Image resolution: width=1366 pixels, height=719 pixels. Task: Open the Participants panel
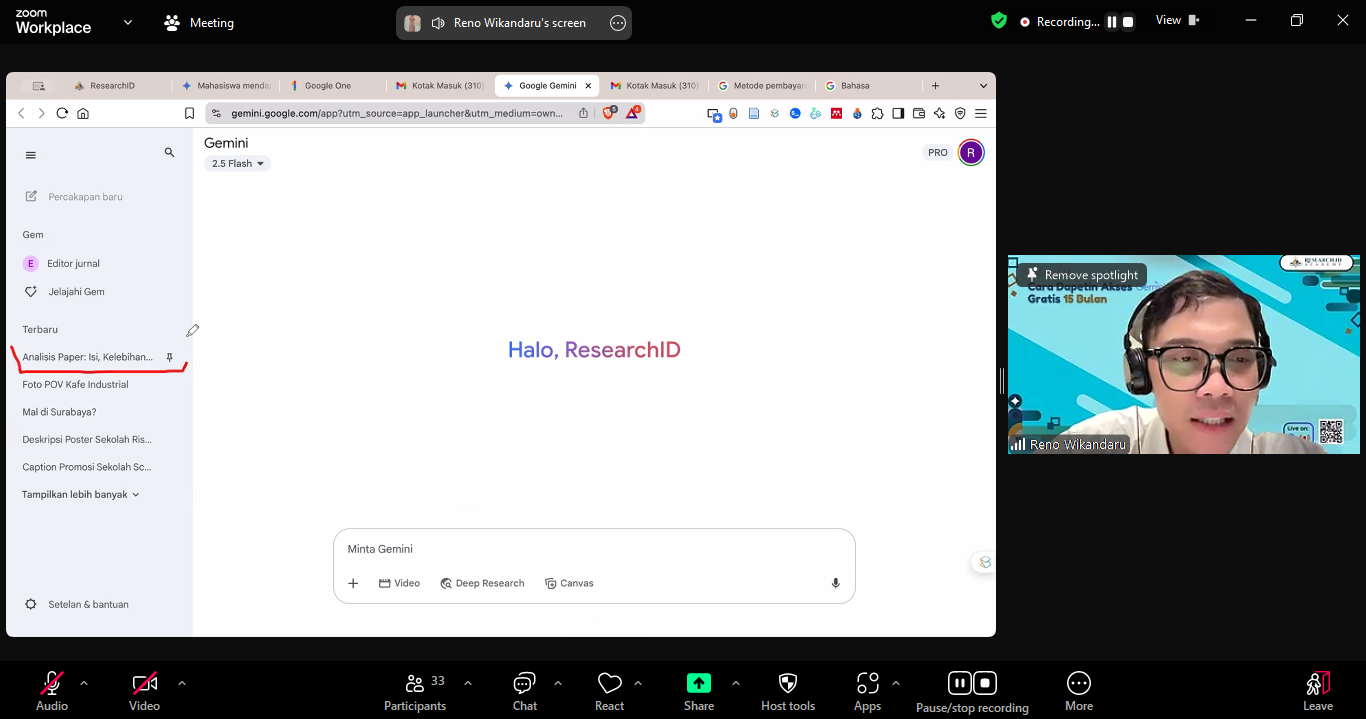pyautogui.click(x=416, y=691)
